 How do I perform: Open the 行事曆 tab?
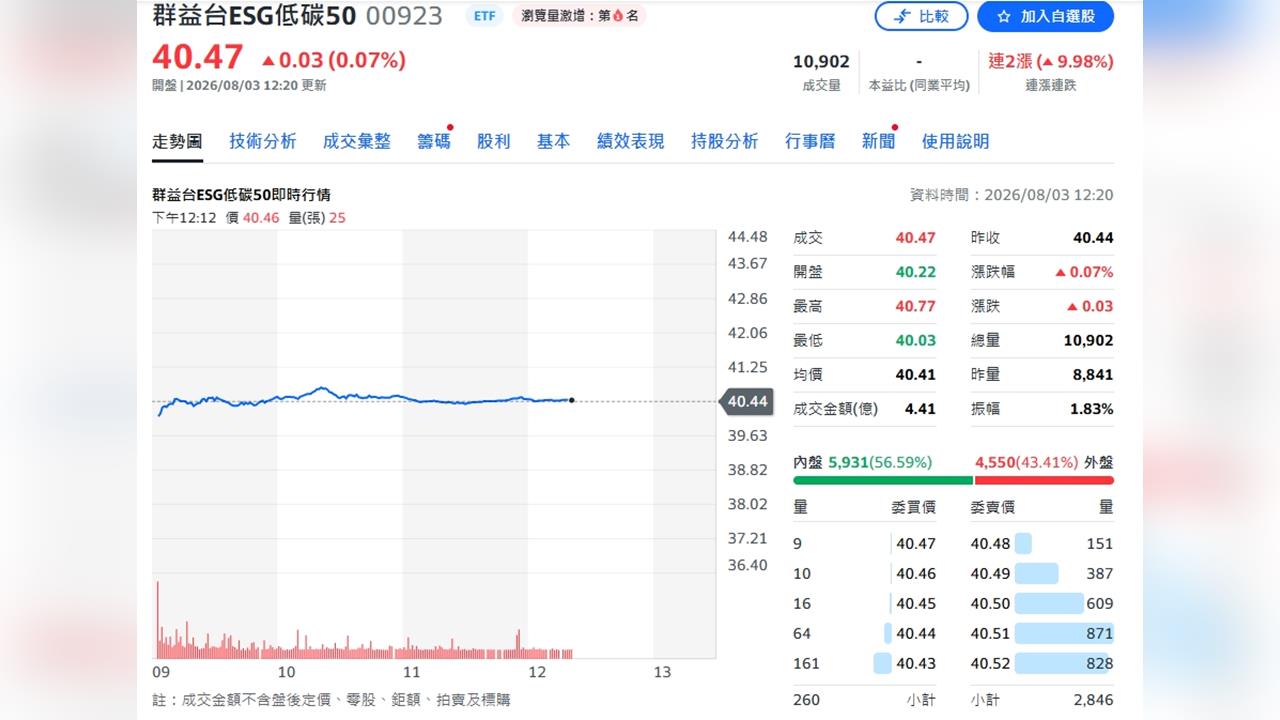[x=810, y=141]
